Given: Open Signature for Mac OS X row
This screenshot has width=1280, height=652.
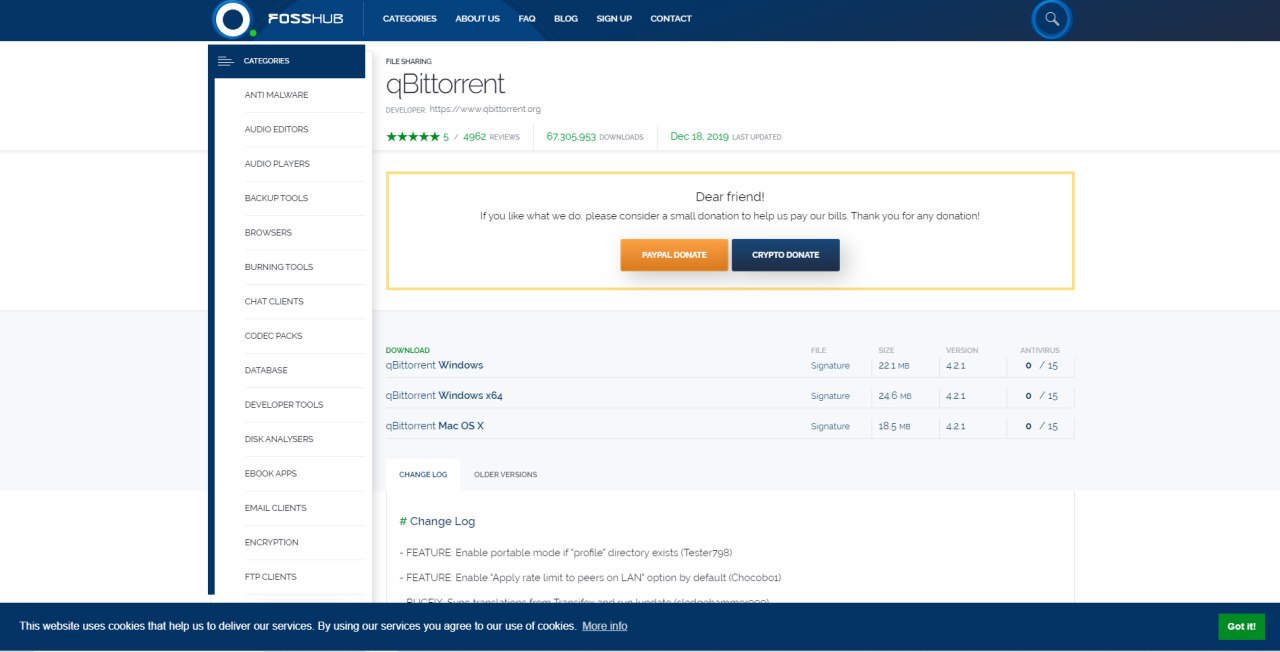Looking at the screenshot, I should (830, 426).
